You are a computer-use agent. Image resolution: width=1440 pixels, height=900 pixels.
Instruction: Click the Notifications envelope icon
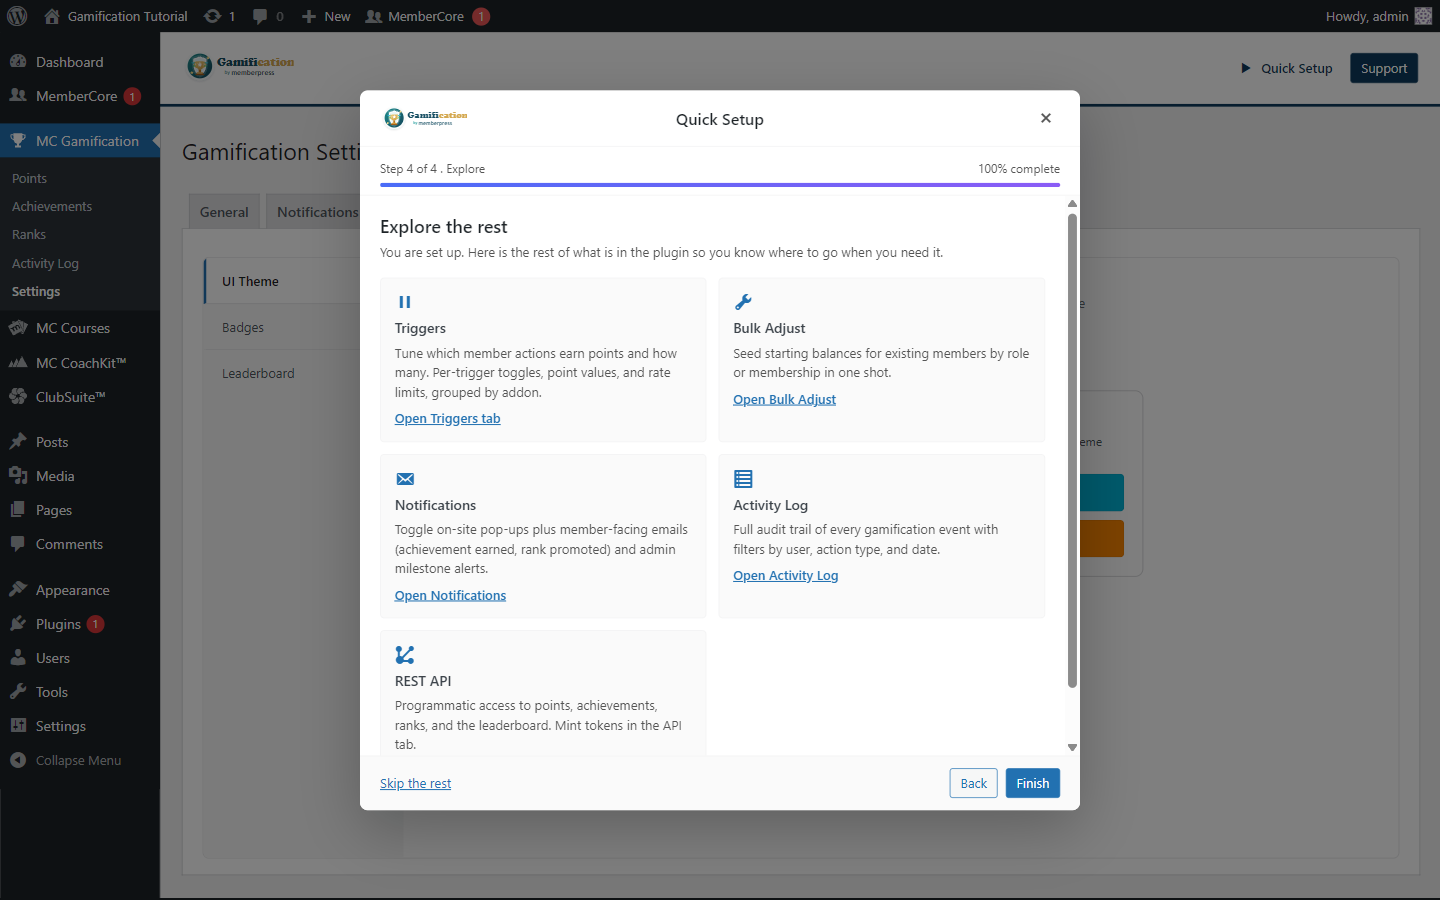click(405, 479)
